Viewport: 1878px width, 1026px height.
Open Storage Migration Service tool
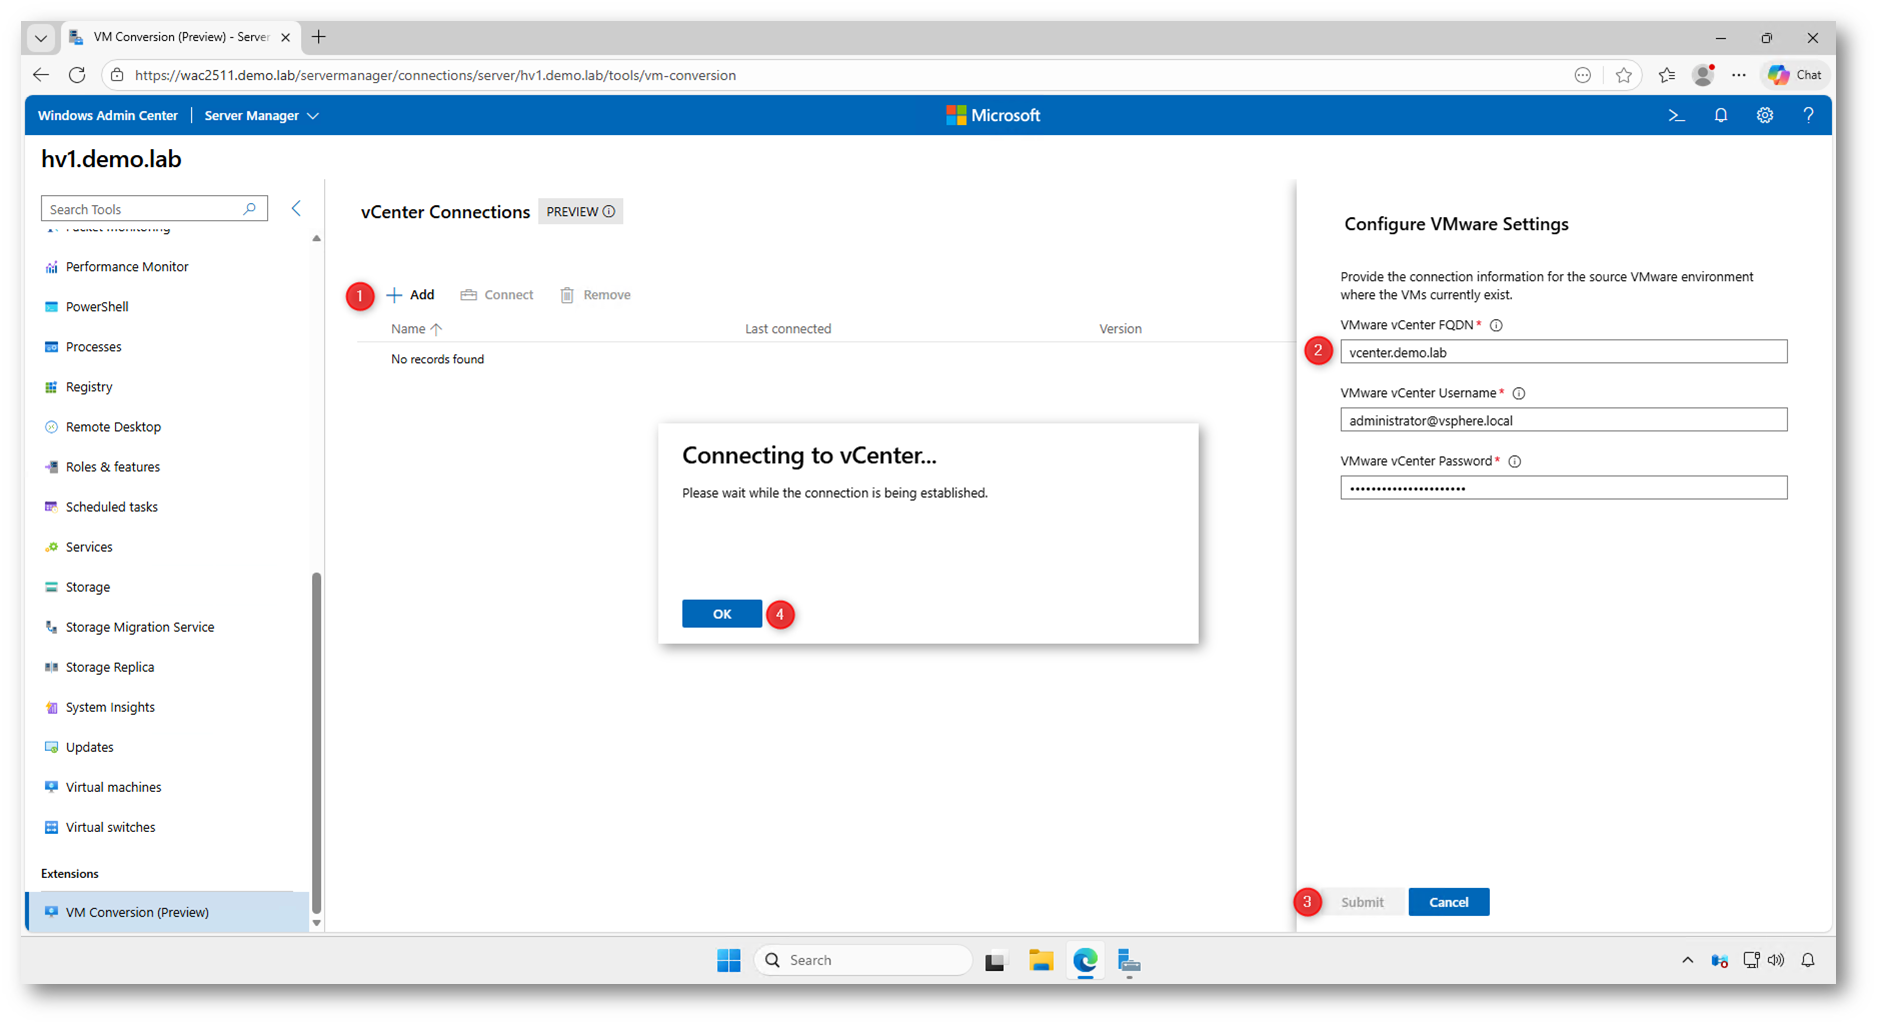(139, 628)
